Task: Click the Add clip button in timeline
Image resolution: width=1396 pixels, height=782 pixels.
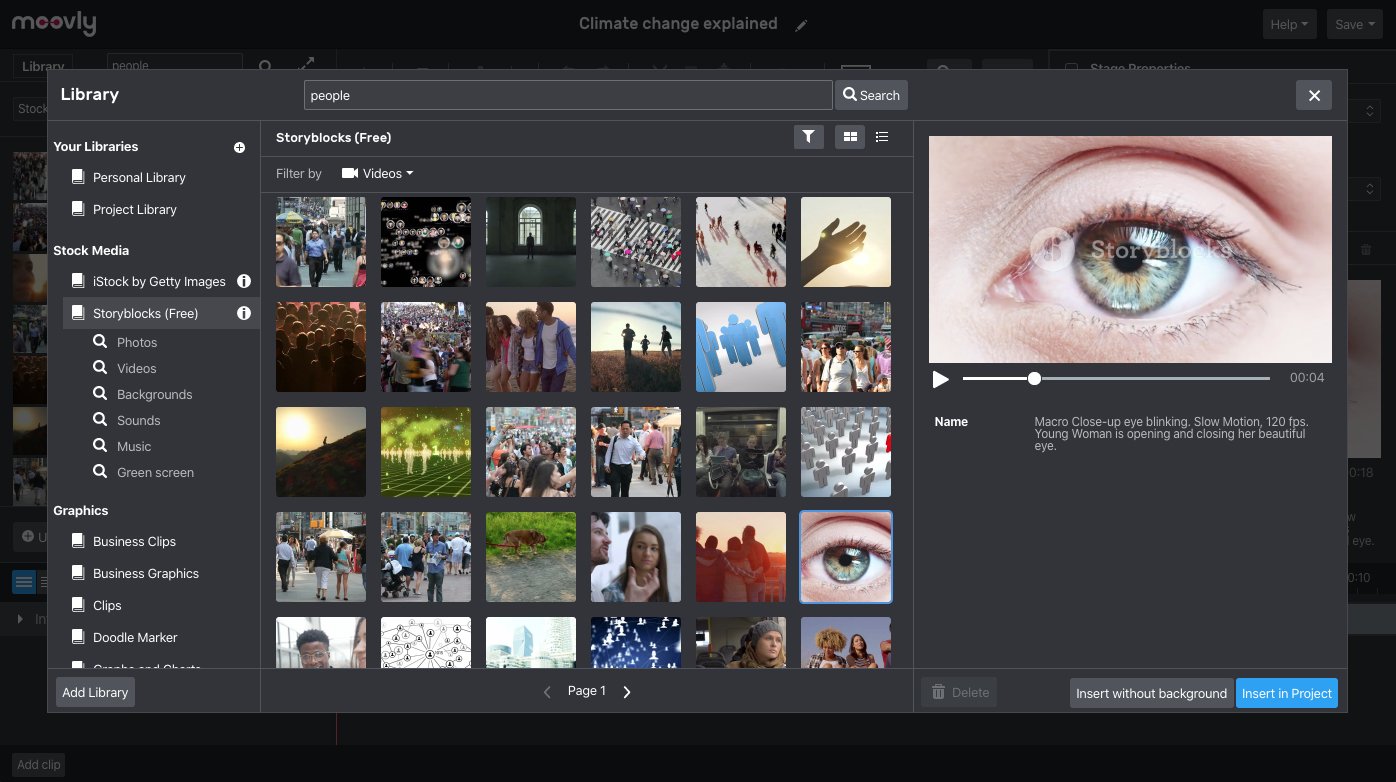Action: coord(39,764)
